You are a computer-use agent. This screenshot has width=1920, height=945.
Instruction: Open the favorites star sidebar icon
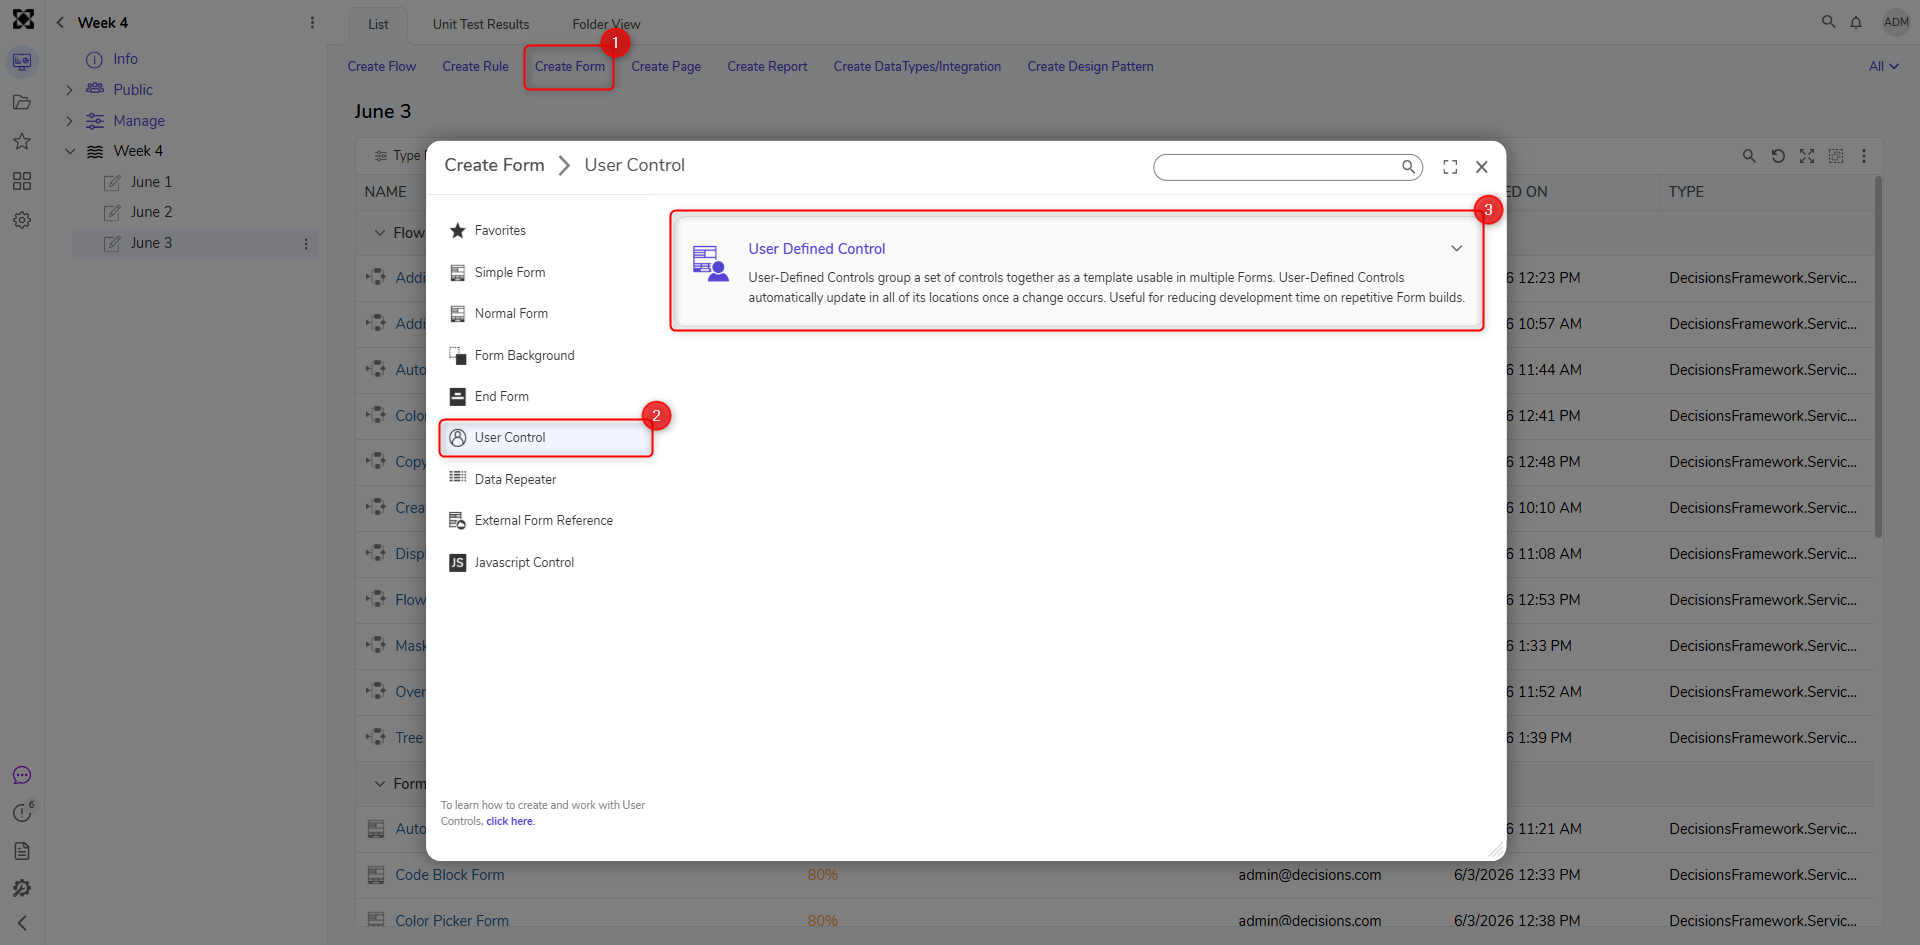[x=22, y=141]
